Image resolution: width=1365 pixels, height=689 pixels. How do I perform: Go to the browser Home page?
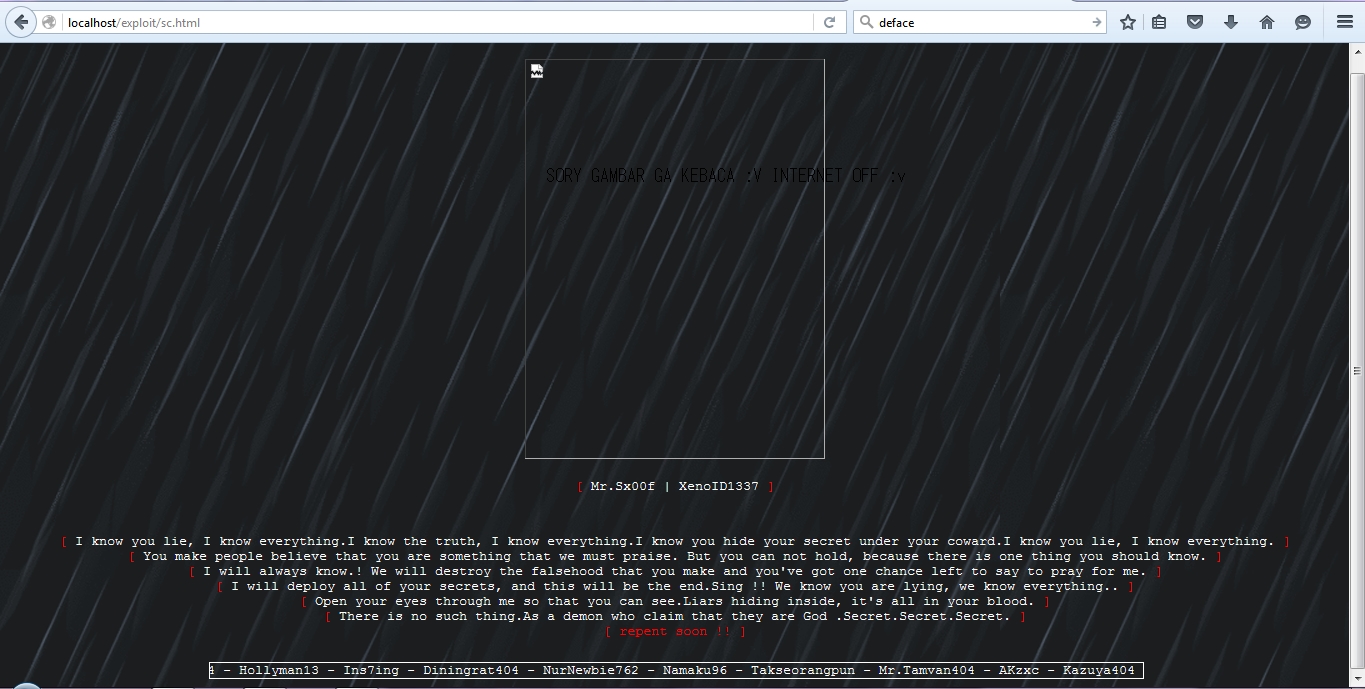point(1266,21)
